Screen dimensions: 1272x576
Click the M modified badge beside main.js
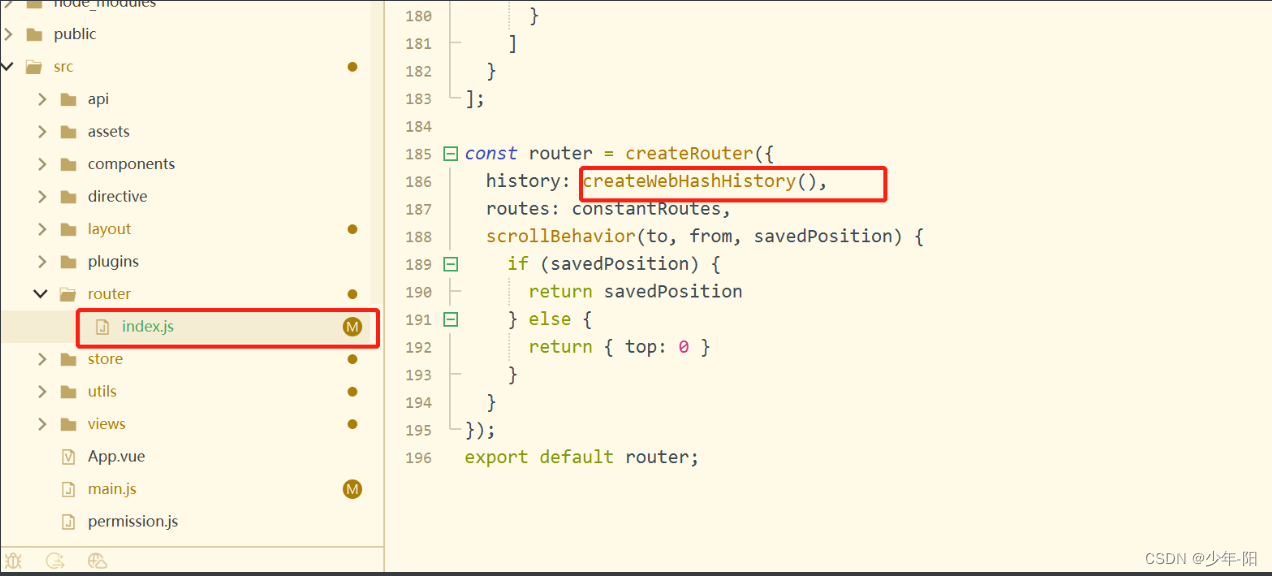coord(351,489)
